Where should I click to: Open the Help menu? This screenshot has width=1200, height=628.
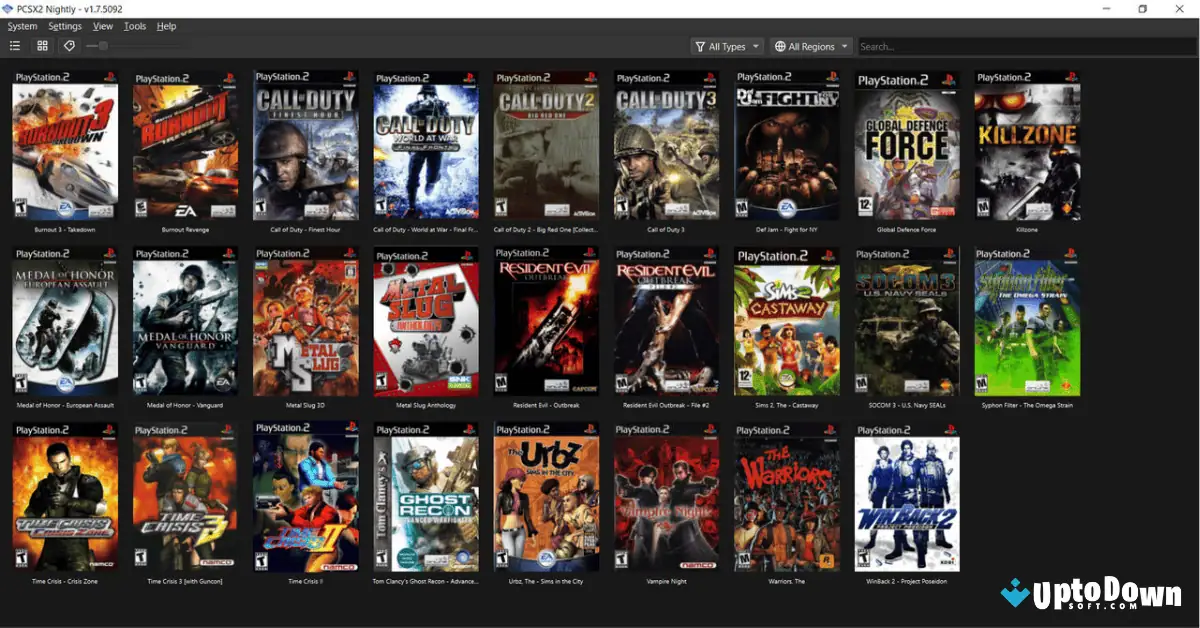(x=166, y=26)
